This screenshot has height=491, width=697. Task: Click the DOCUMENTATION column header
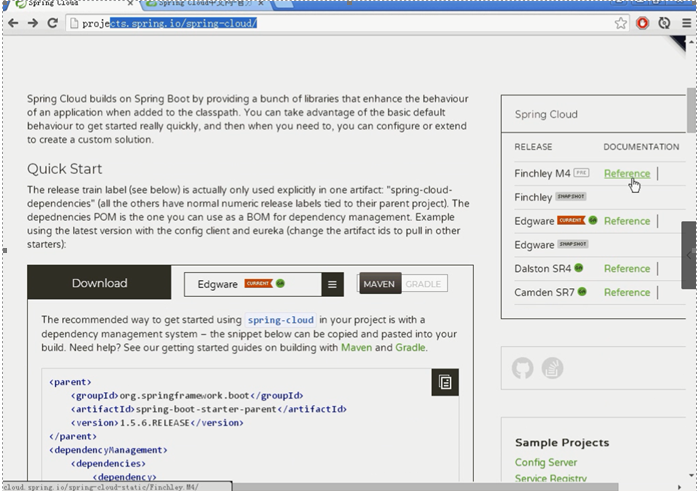(x=641, y=147)
